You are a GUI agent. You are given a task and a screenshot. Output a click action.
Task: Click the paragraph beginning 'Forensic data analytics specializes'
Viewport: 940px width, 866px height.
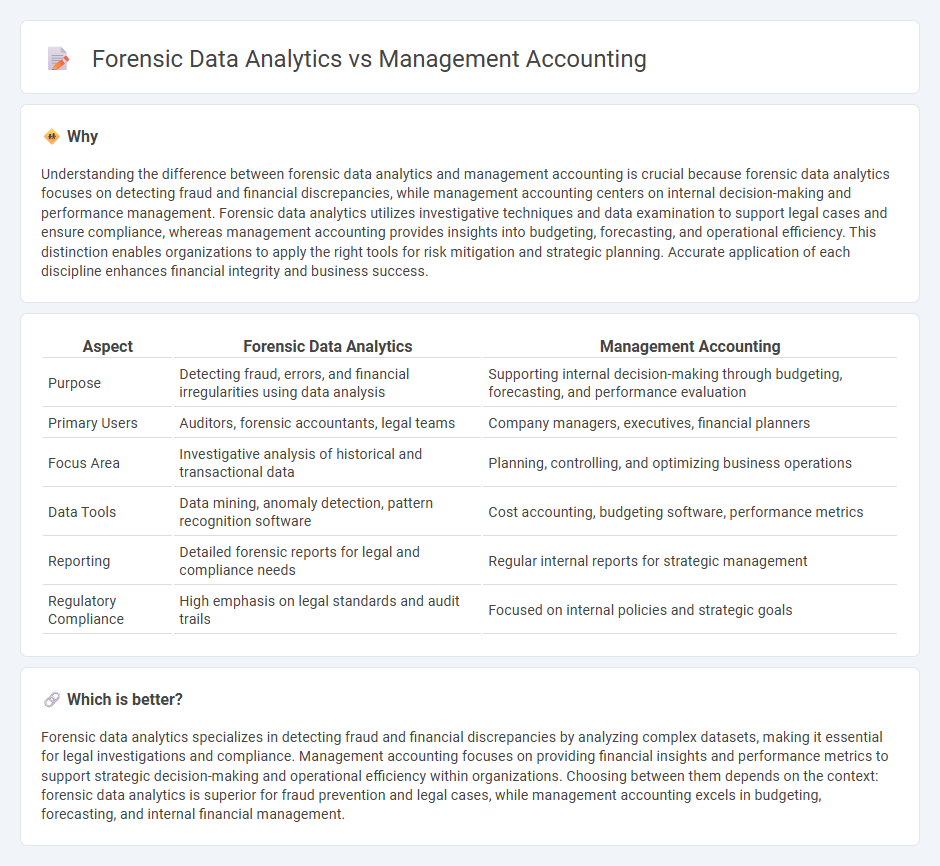click(465, 776)
